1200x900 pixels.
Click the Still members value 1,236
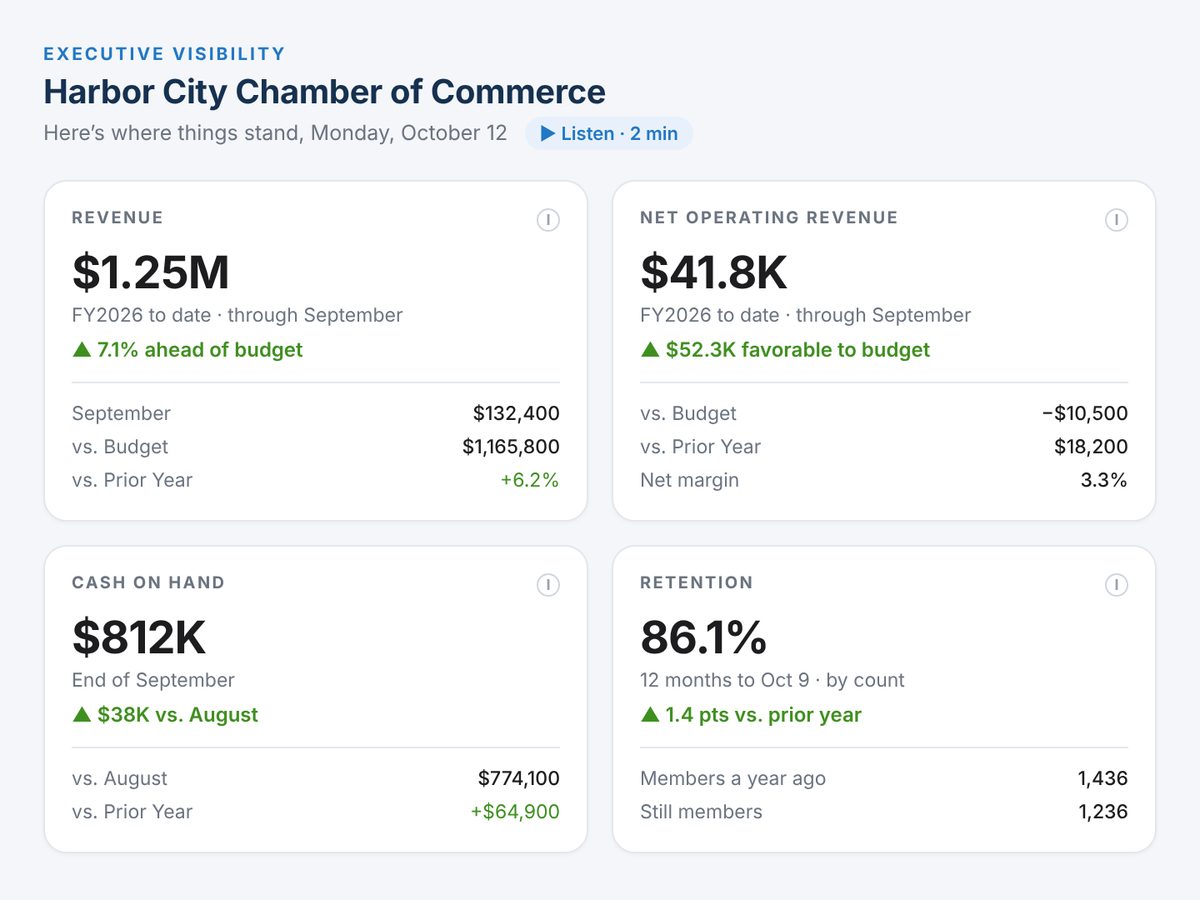pyautogui.click(x=1103, y=812)
